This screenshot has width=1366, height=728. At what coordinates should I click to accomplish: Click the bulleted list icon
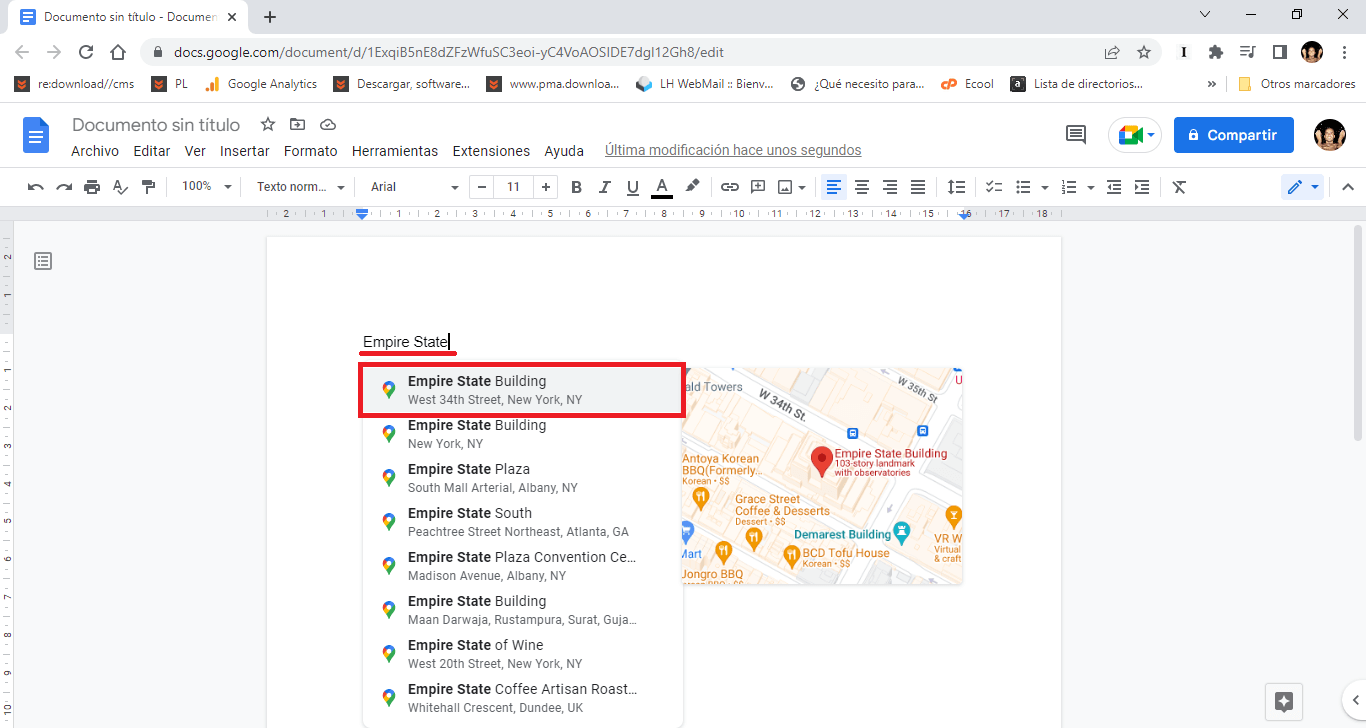tap(1023, 187)
